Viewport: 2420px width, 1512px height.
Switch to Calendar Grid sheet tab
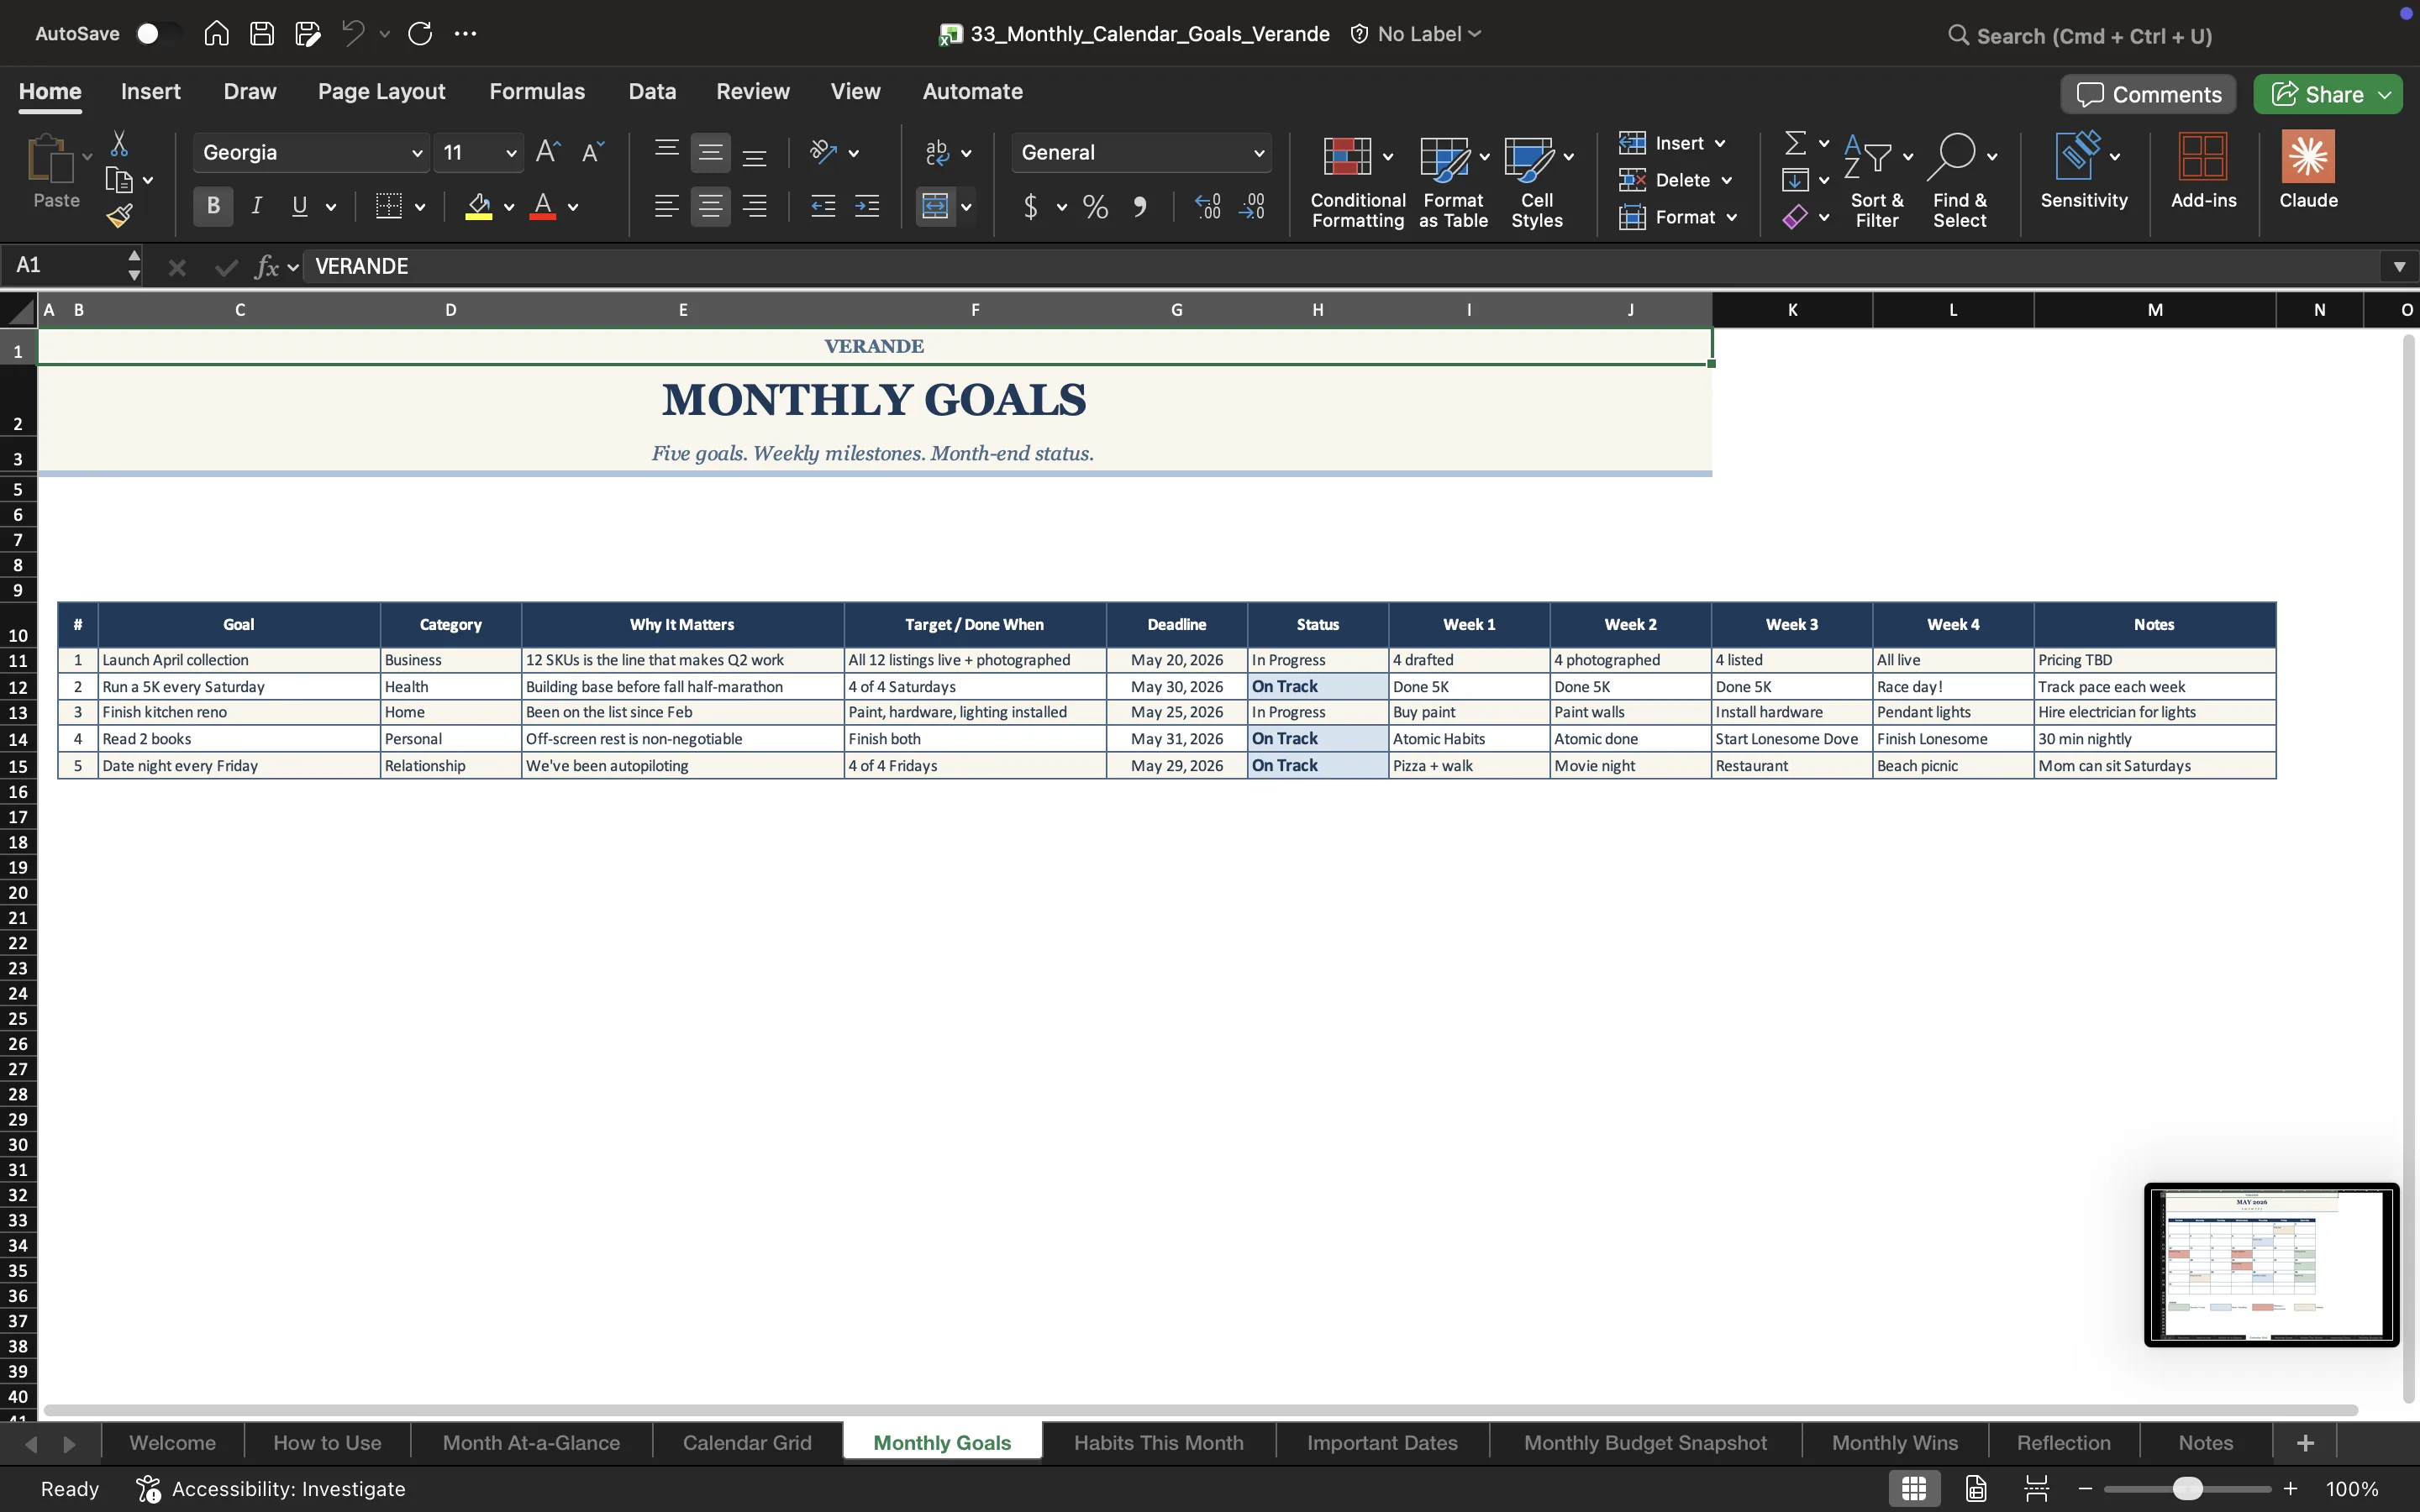click(x=747, y=1443)
